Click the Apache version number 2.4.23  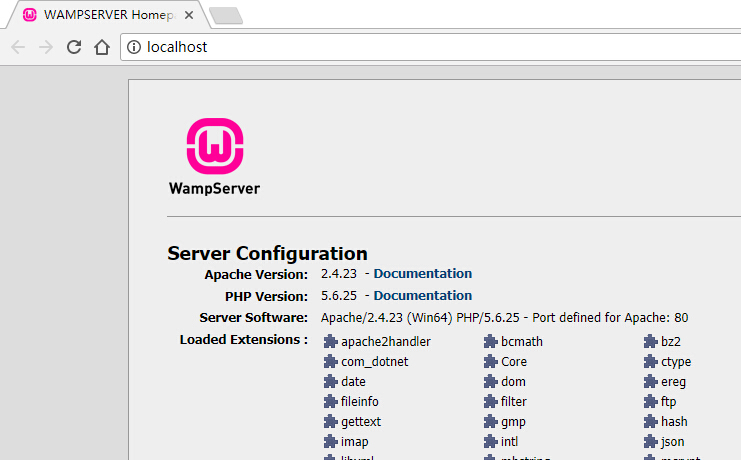click(338, 274)
